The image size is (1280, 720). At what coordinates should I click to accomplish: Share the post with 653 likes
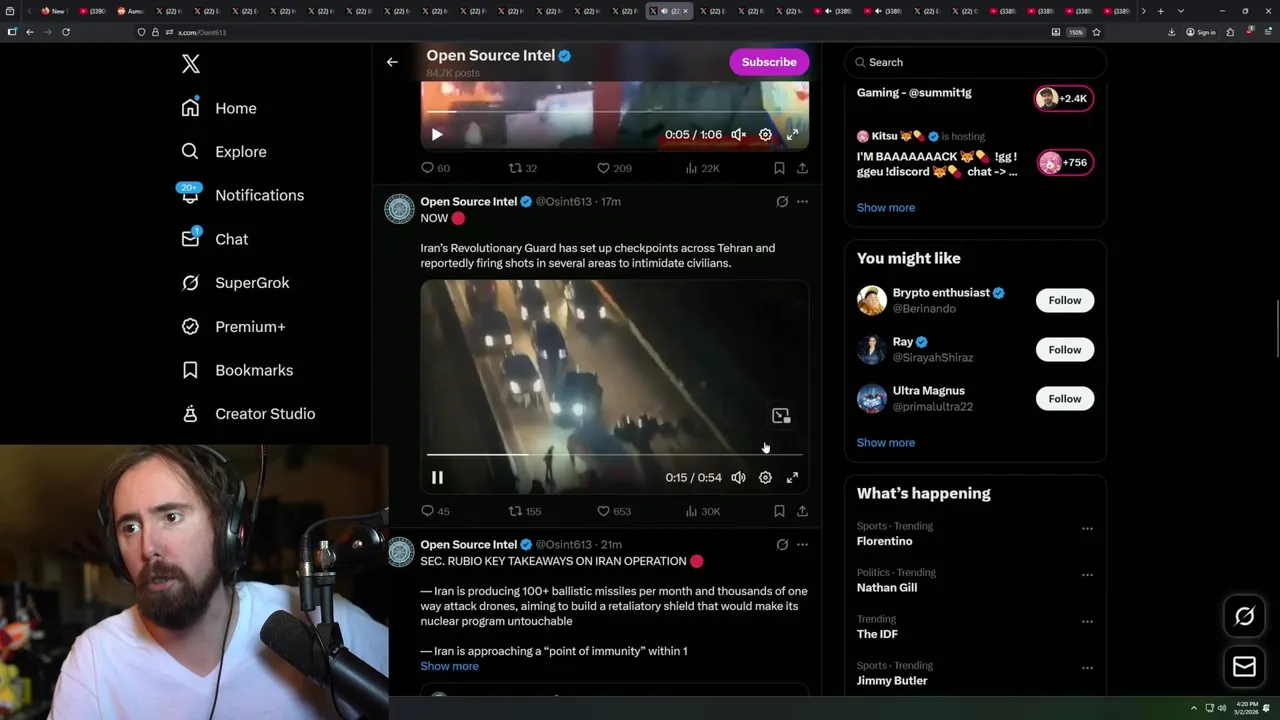802,511
